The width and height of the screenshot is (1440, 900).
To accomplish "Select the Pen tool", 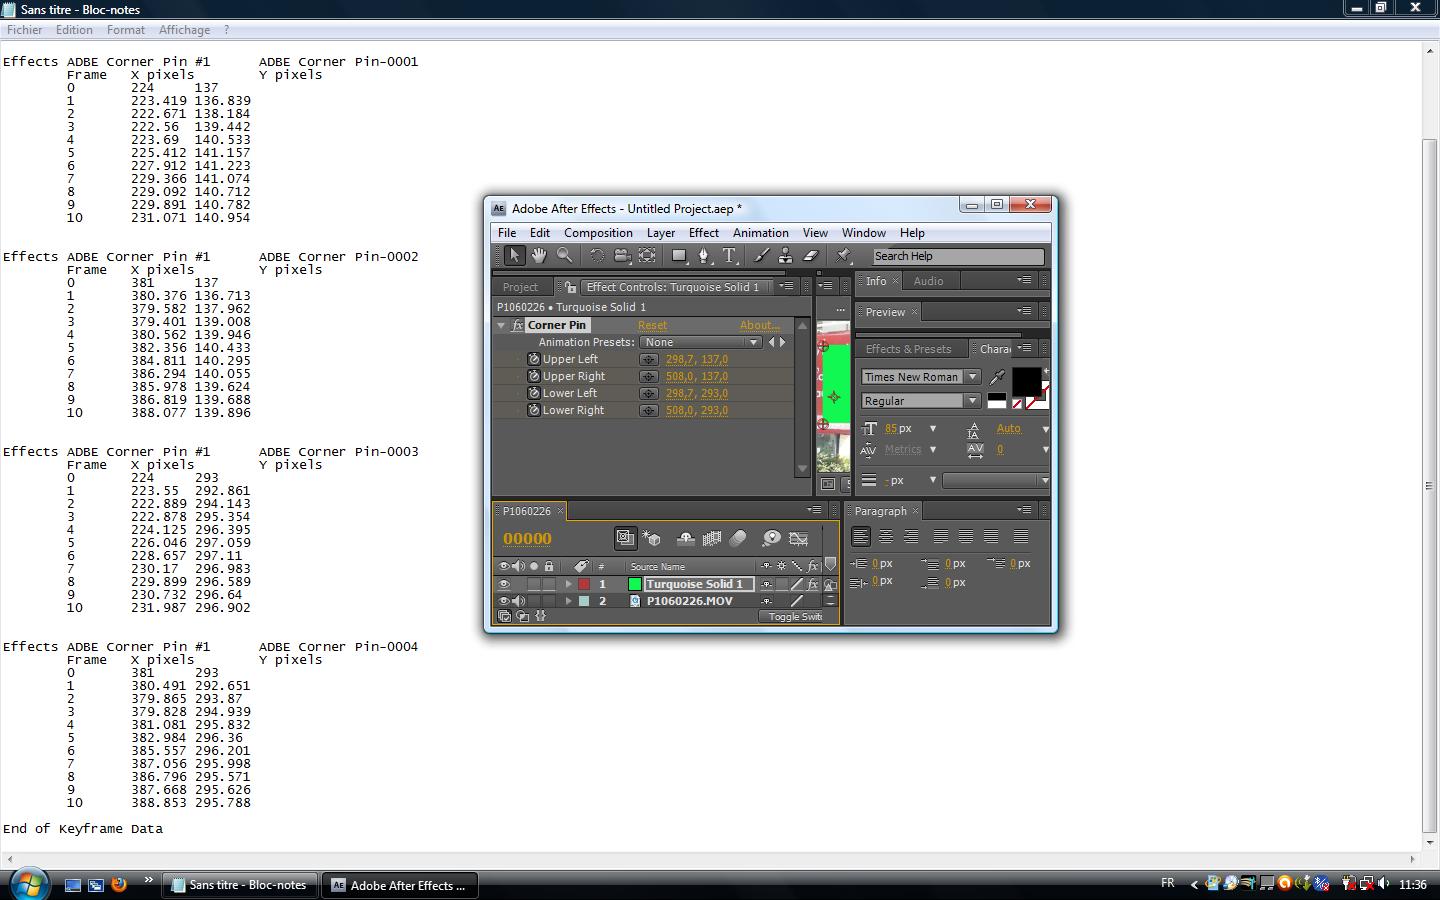I will [704, 256].
